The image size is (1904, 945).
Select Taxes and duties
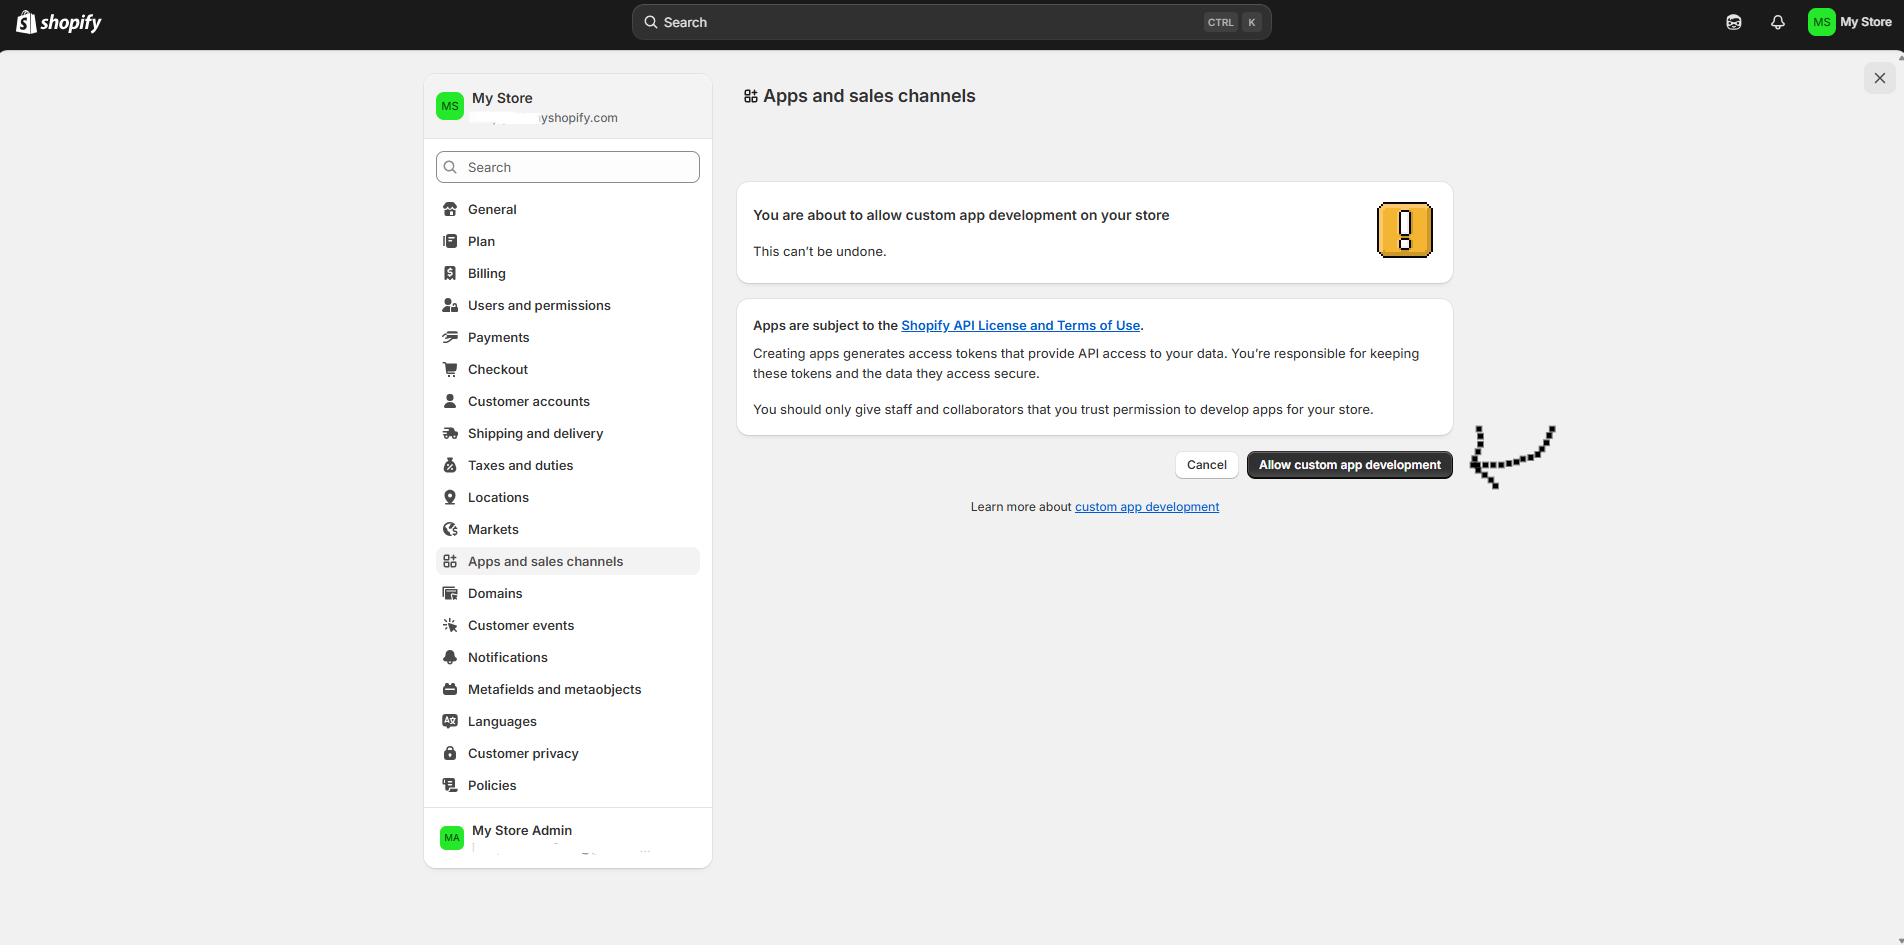coord(568,465)
